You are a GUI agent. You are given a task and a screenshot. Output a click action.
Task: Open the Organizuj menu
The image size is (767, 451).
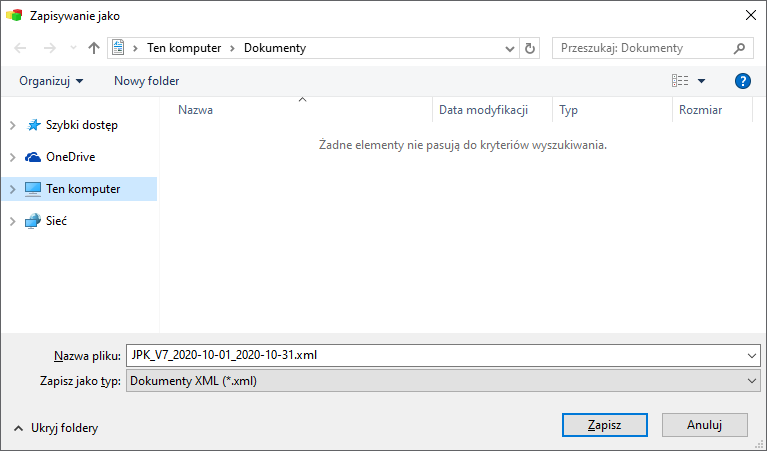coord(51,81)
